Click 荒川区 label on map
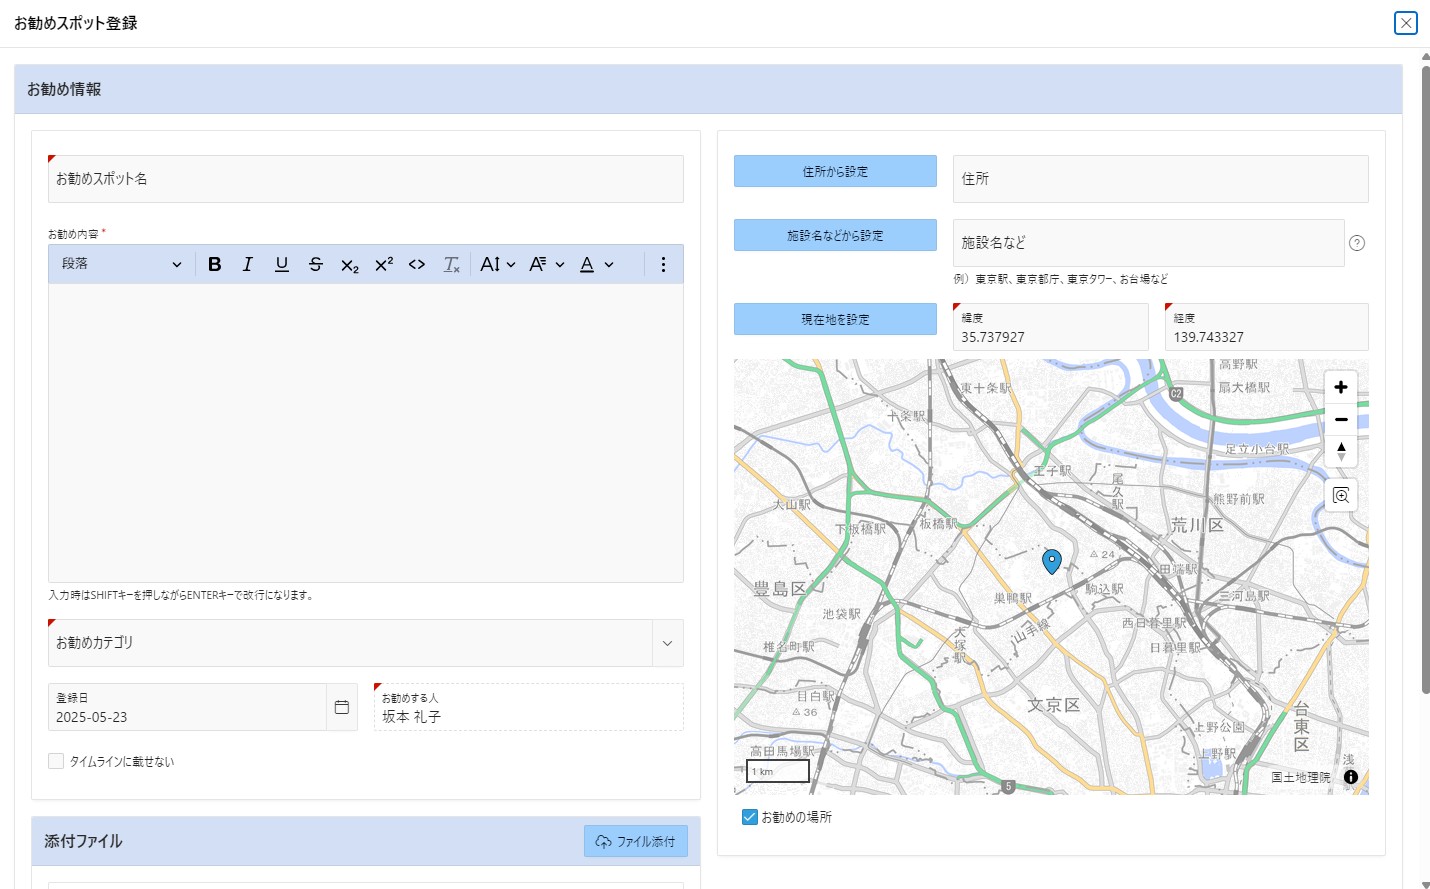Image resolution: width=1430 pixels, height=889 pixels. 1198,525
